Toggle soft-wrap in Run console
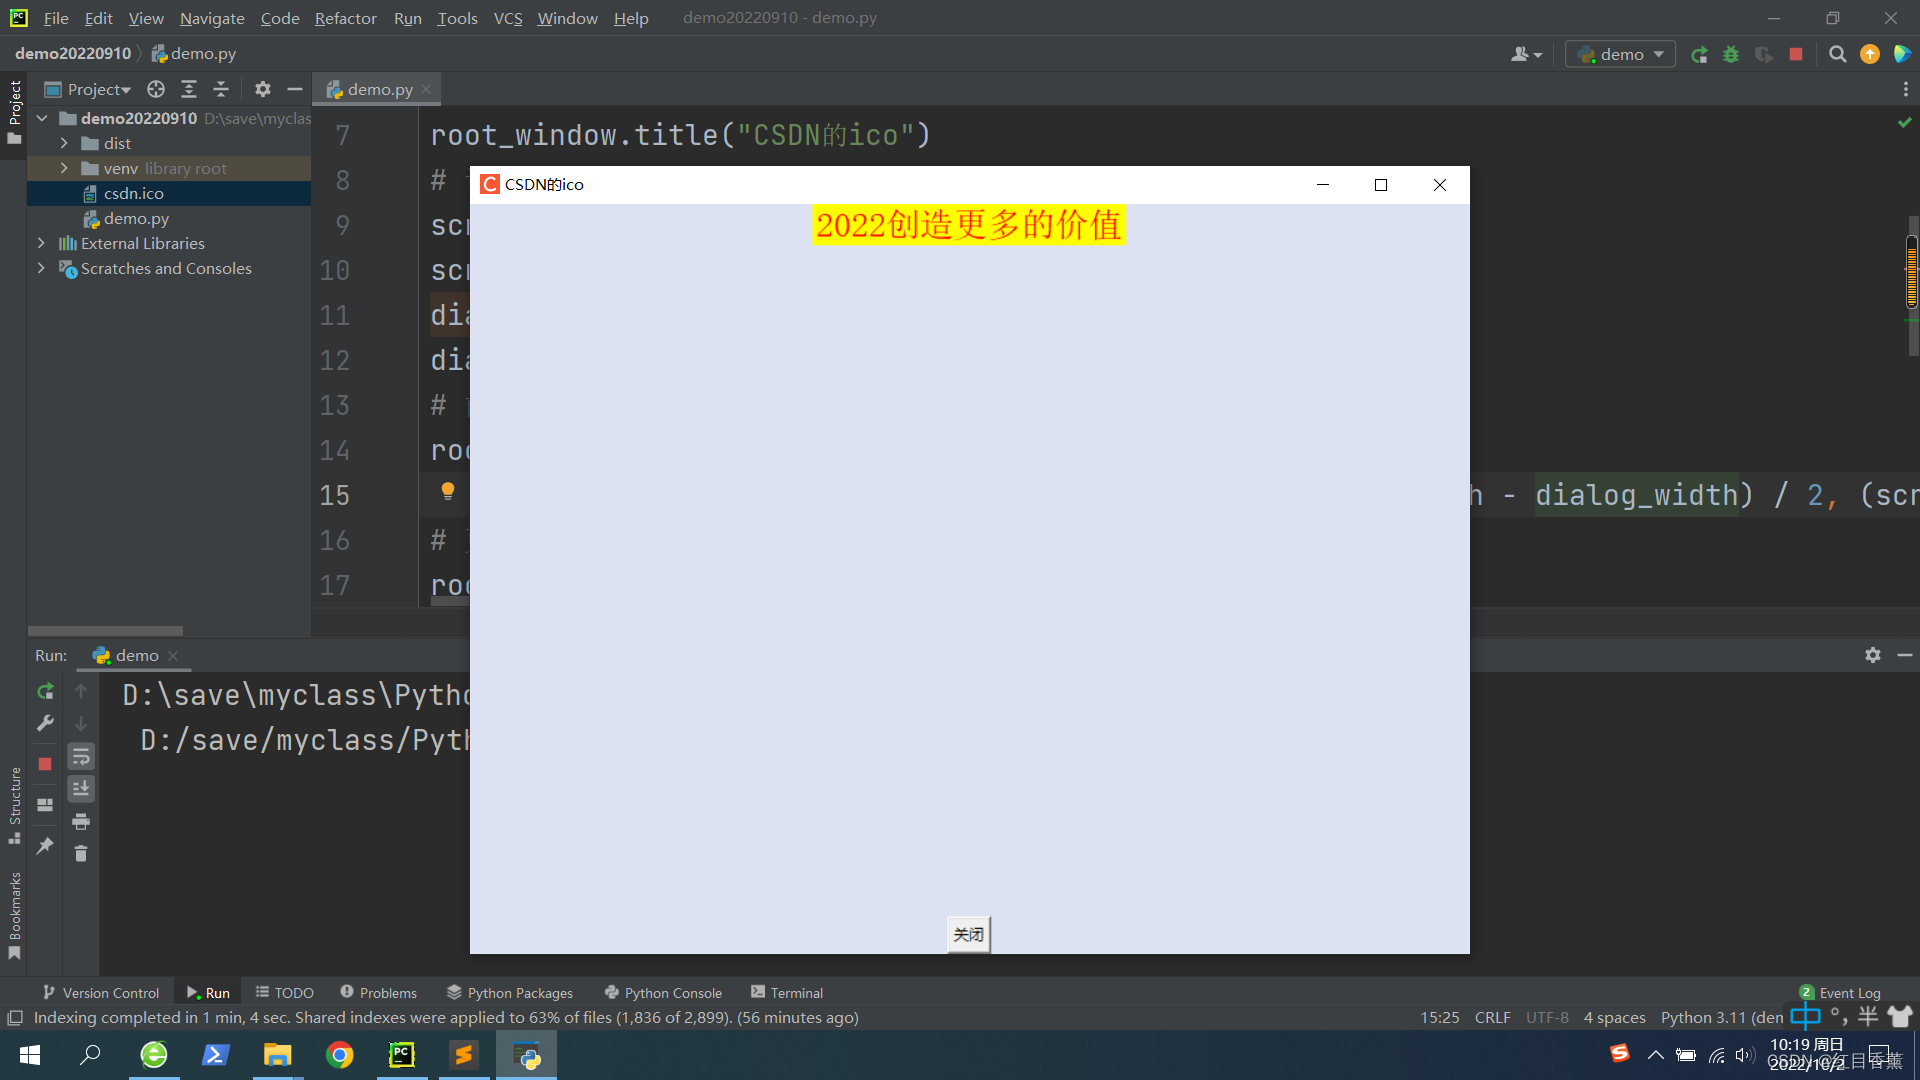This screenshot has height=1080, width=1920. pos(81,757)
